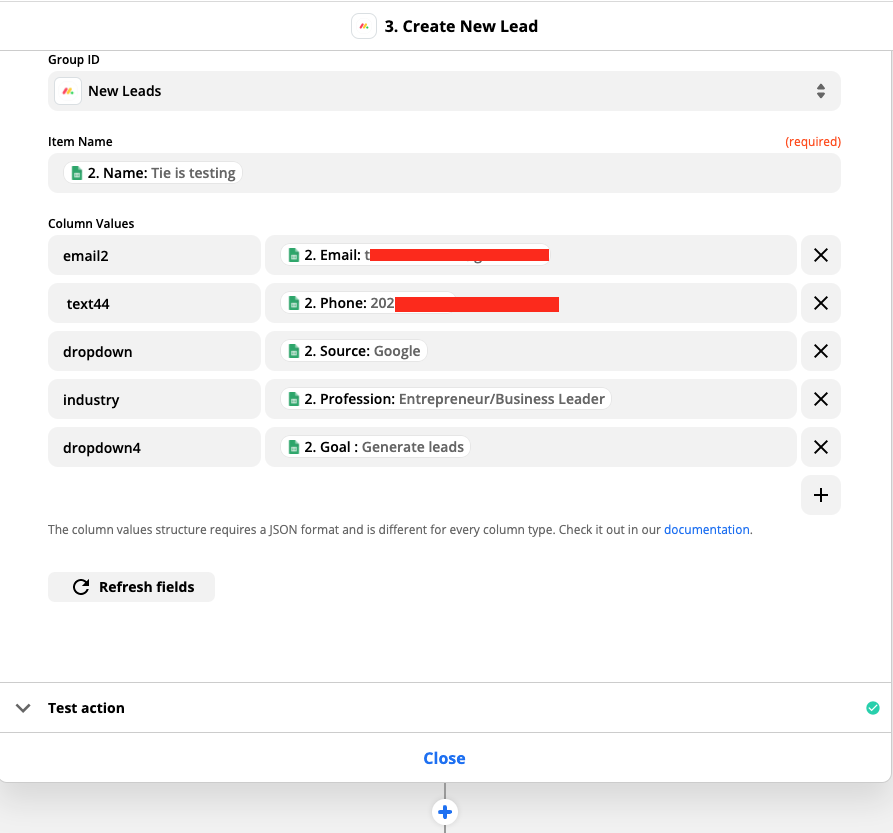This screenshot has height=833, width=893.
Task: Click the green Test action success checkmark
Action: 872,708
